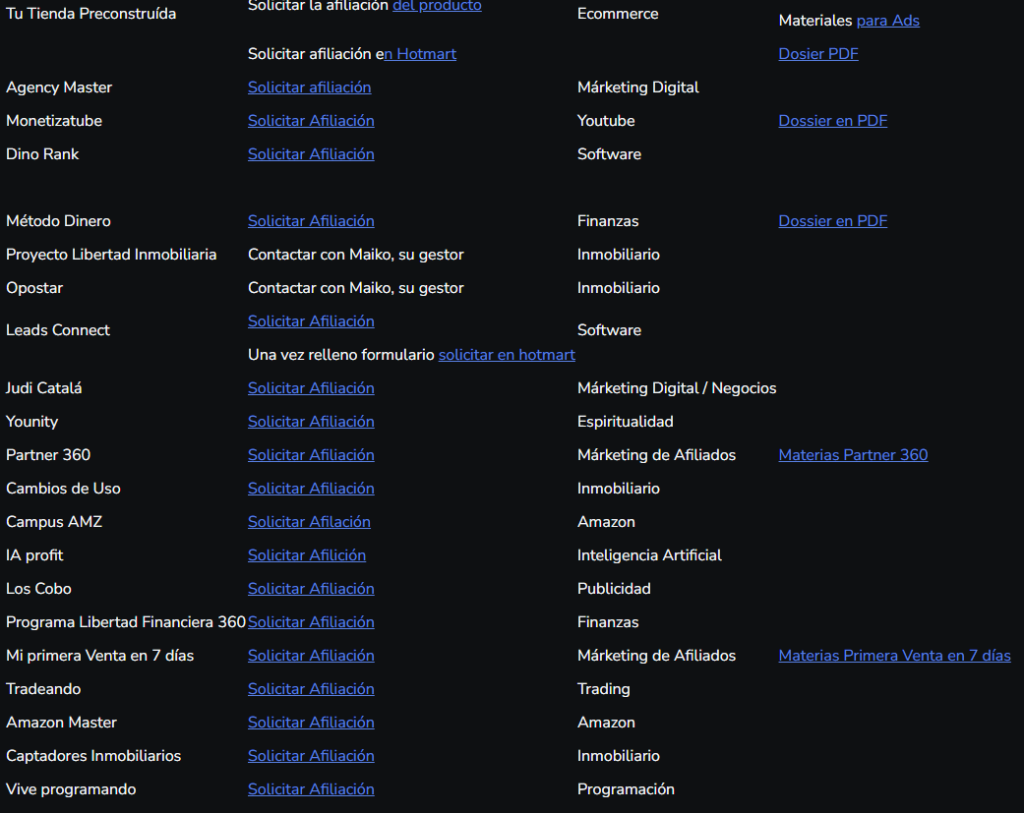Click Solicitar Afiliación in the Dino Rank row
The width and height of the screenshot is (1024, 813).
(311, 154)
